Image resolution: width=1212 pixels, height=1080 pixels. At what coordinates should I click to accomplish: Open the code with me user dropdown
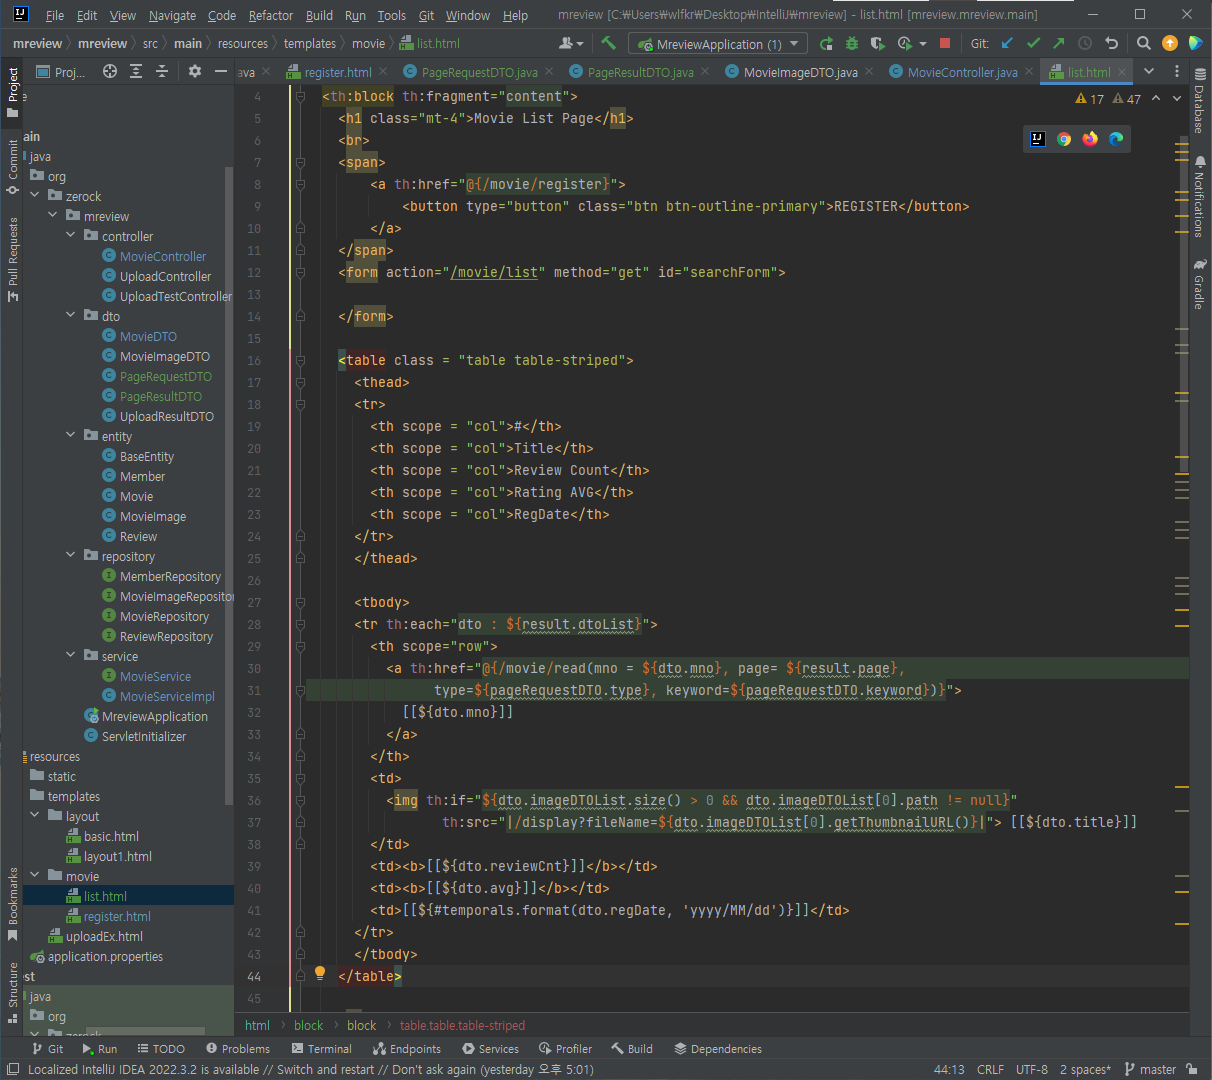pos(571,43)
